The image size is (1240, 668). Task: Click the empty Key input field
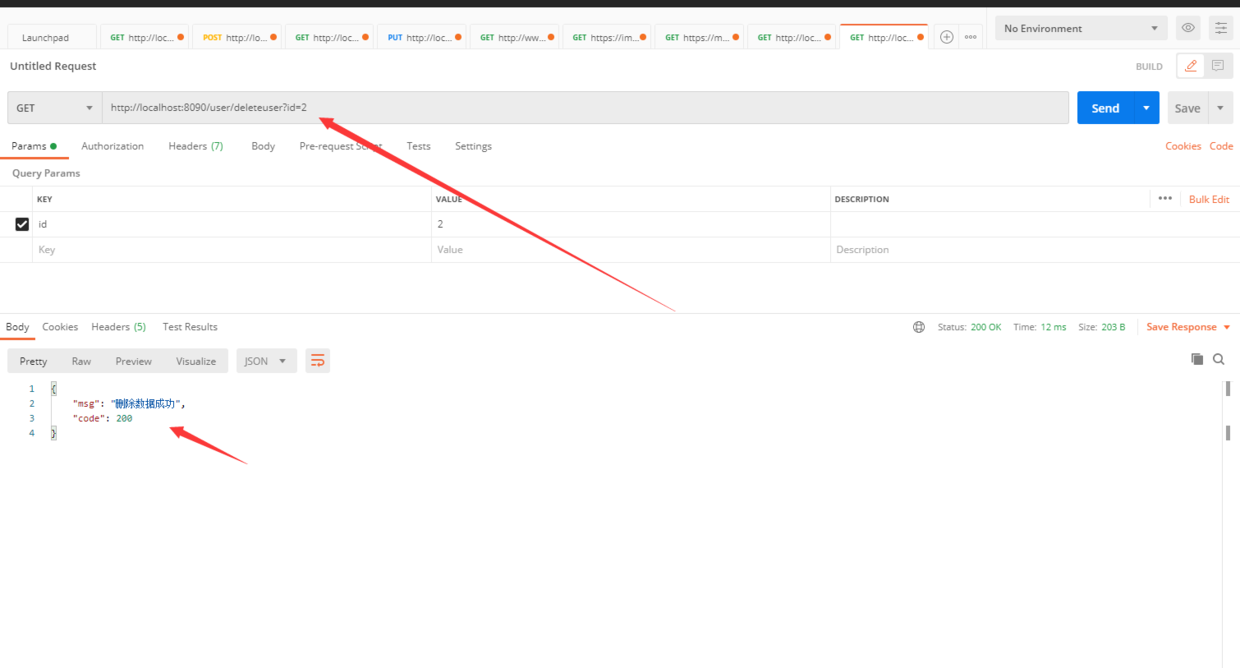[x=232, y=250]
